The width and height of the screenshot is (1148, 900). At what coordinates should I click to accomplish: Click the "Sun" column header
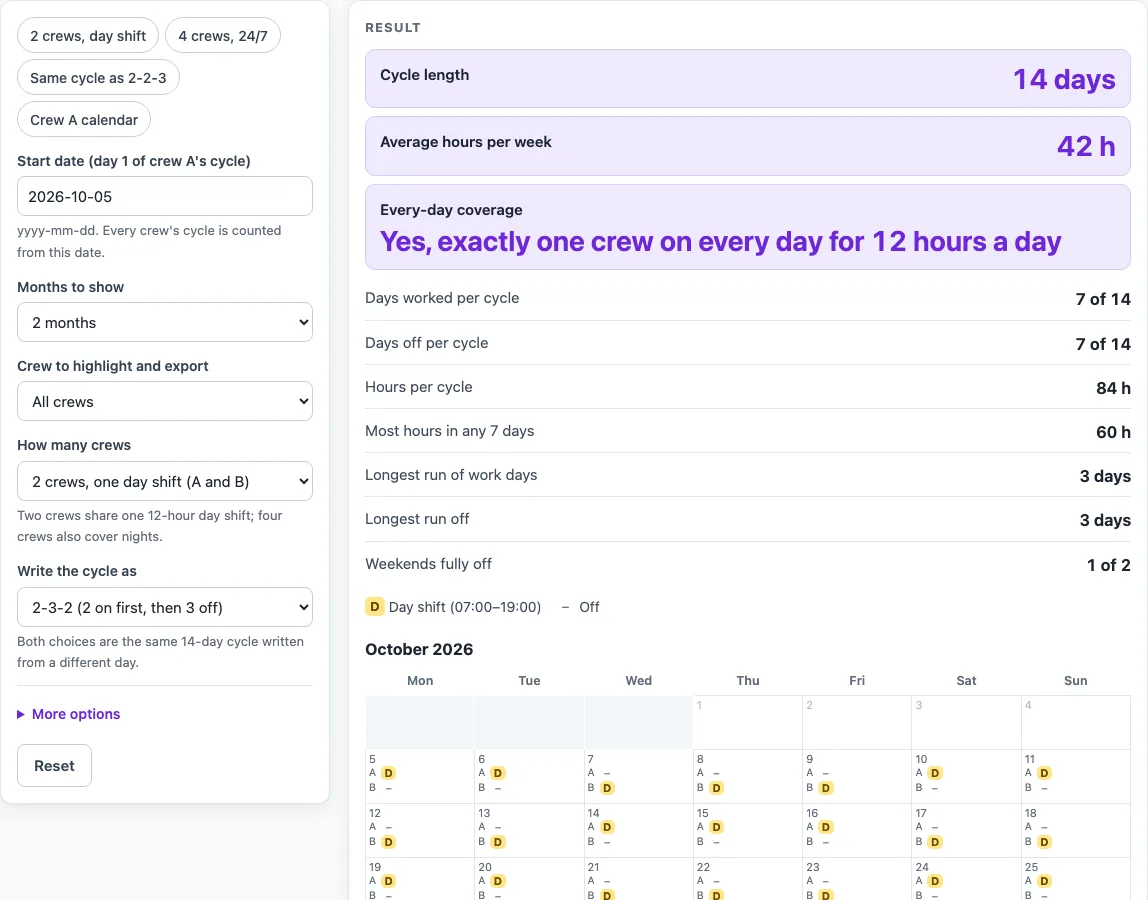click(x=1076, y=680)
